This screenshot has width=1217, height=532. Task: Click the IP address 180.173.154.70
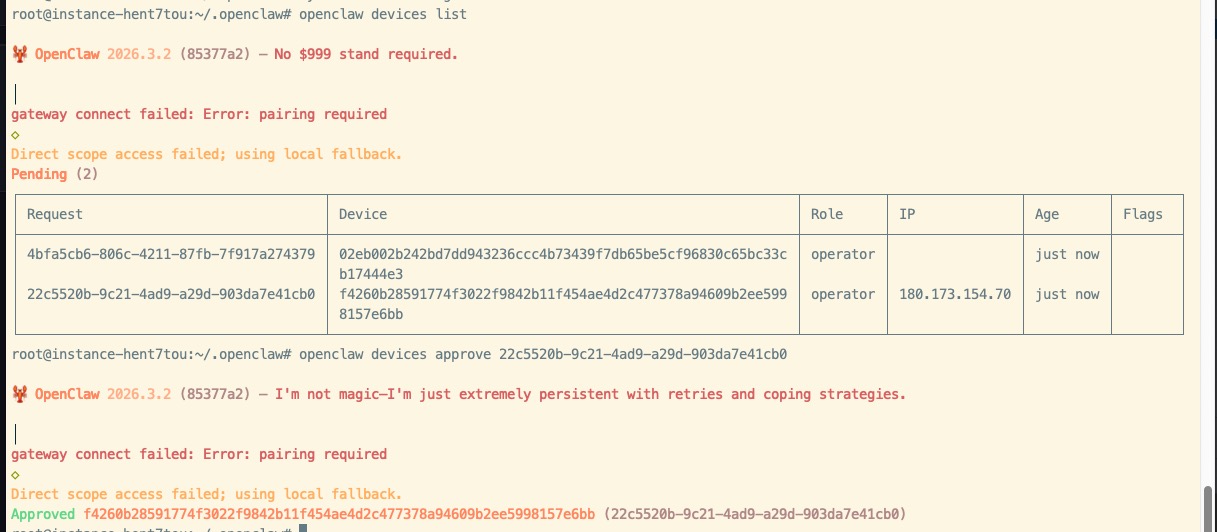click(955, 294)
